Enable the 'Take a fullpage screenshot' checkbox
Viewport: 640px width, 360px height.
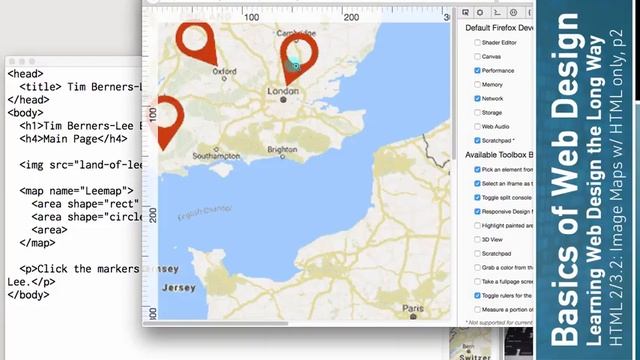(477, 282)
